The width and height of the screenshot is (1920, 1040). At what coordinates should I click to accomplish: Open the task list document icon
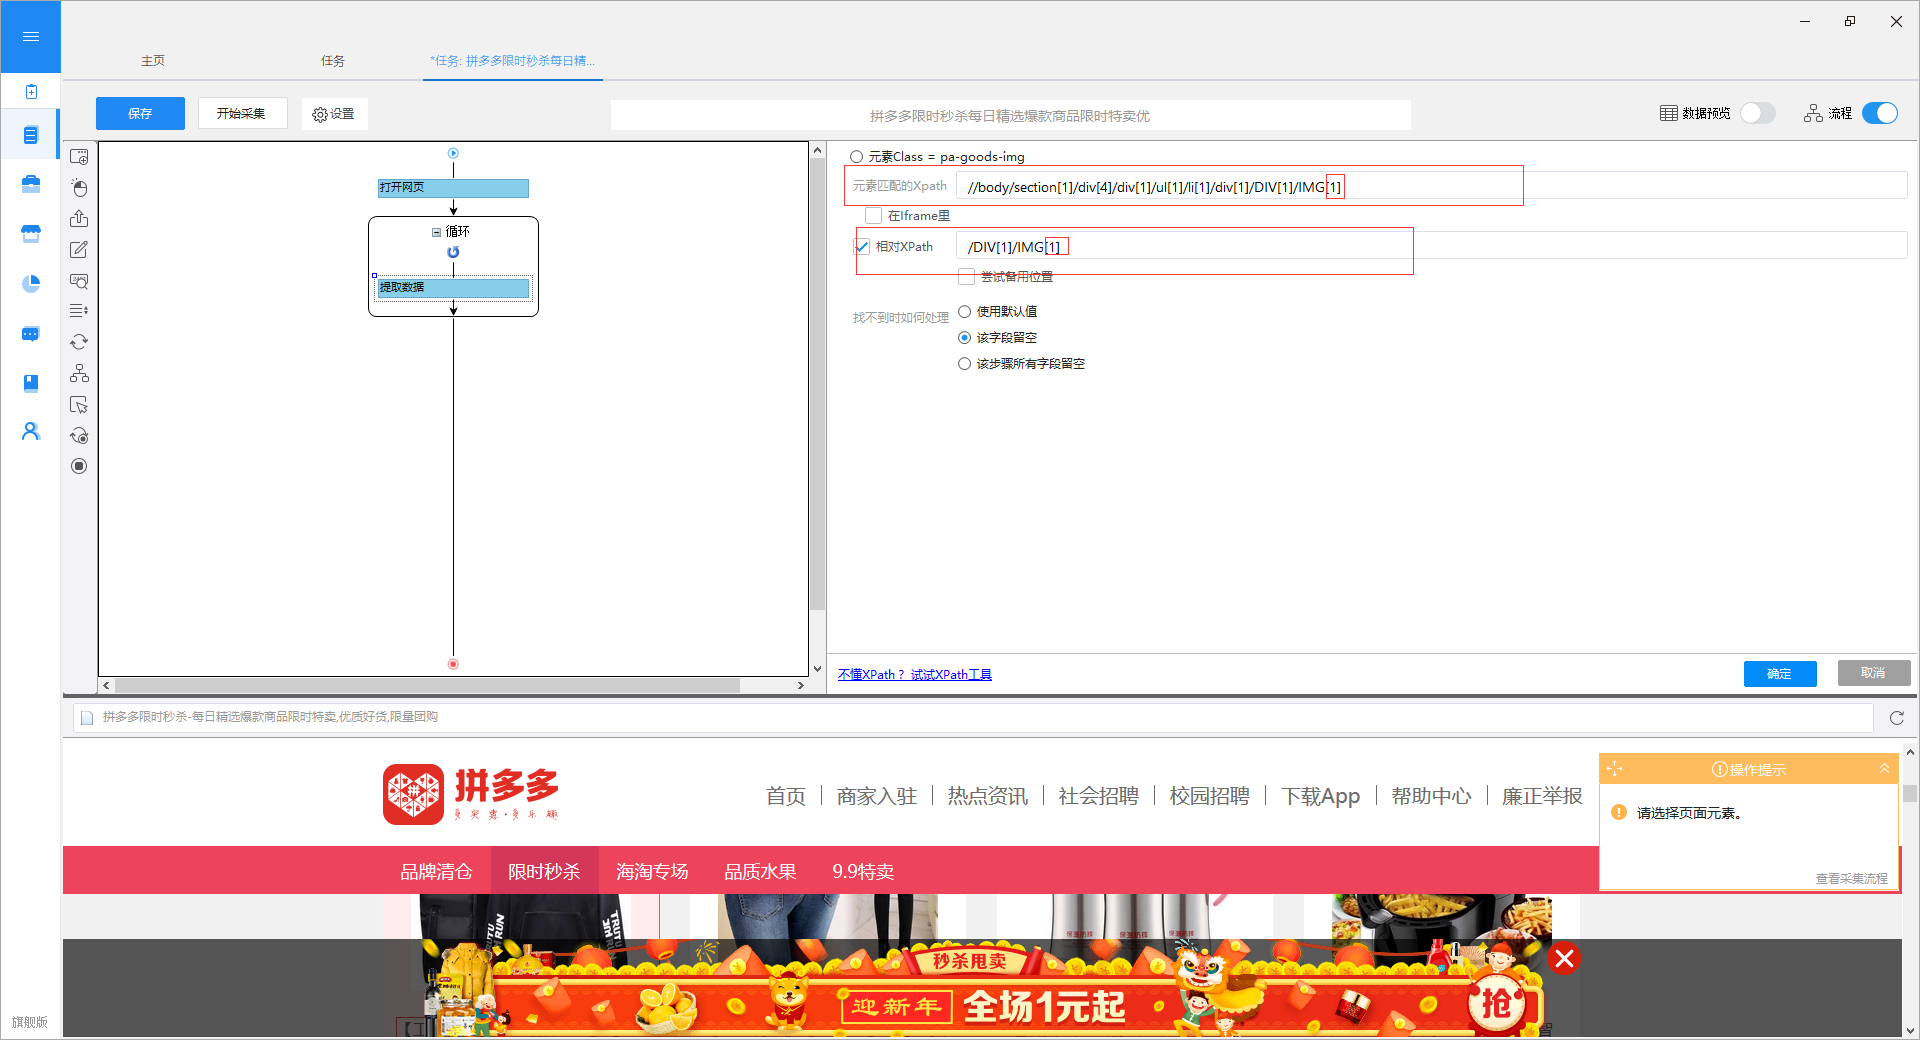click(31, 135)
